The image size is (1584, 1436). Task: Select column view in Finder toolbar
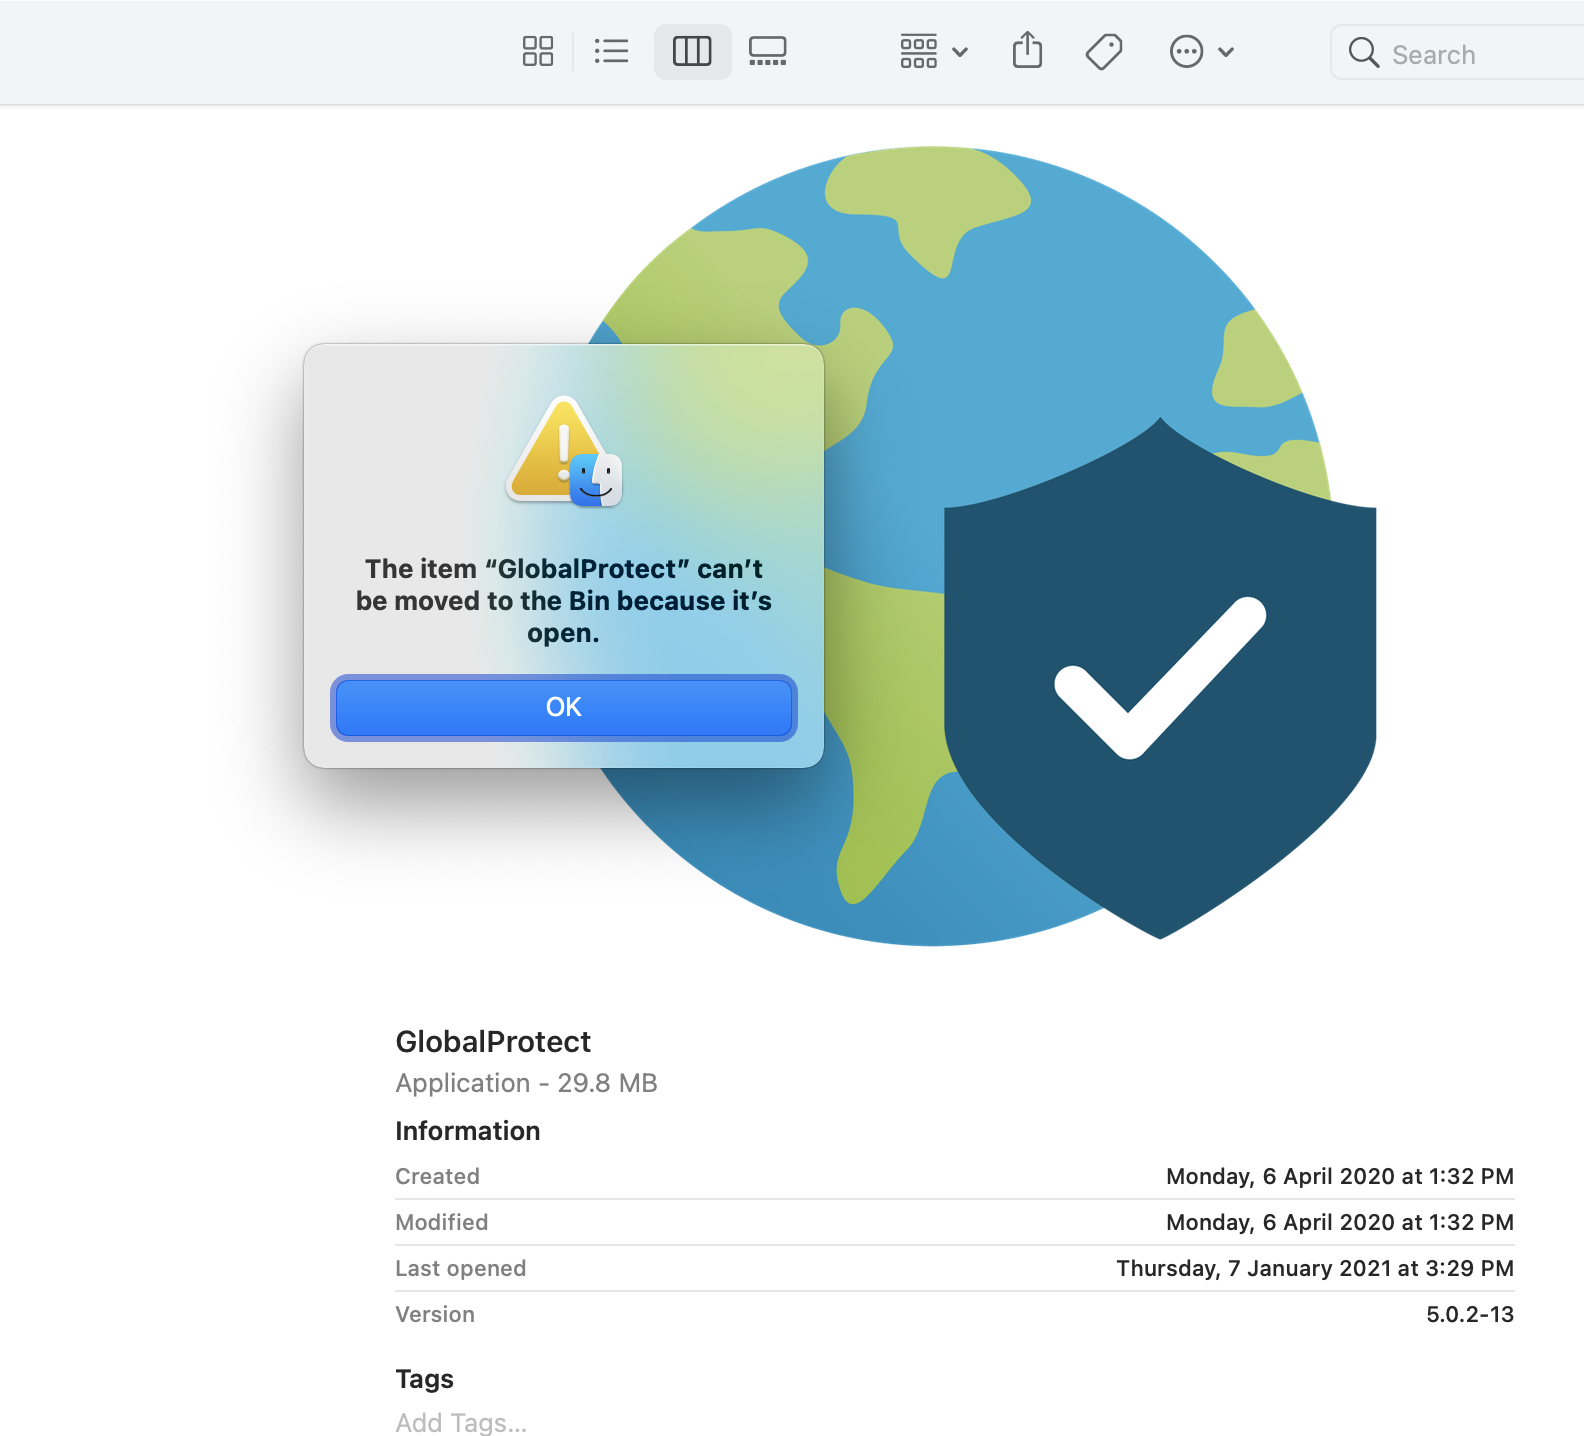click(x=692, y=51)
